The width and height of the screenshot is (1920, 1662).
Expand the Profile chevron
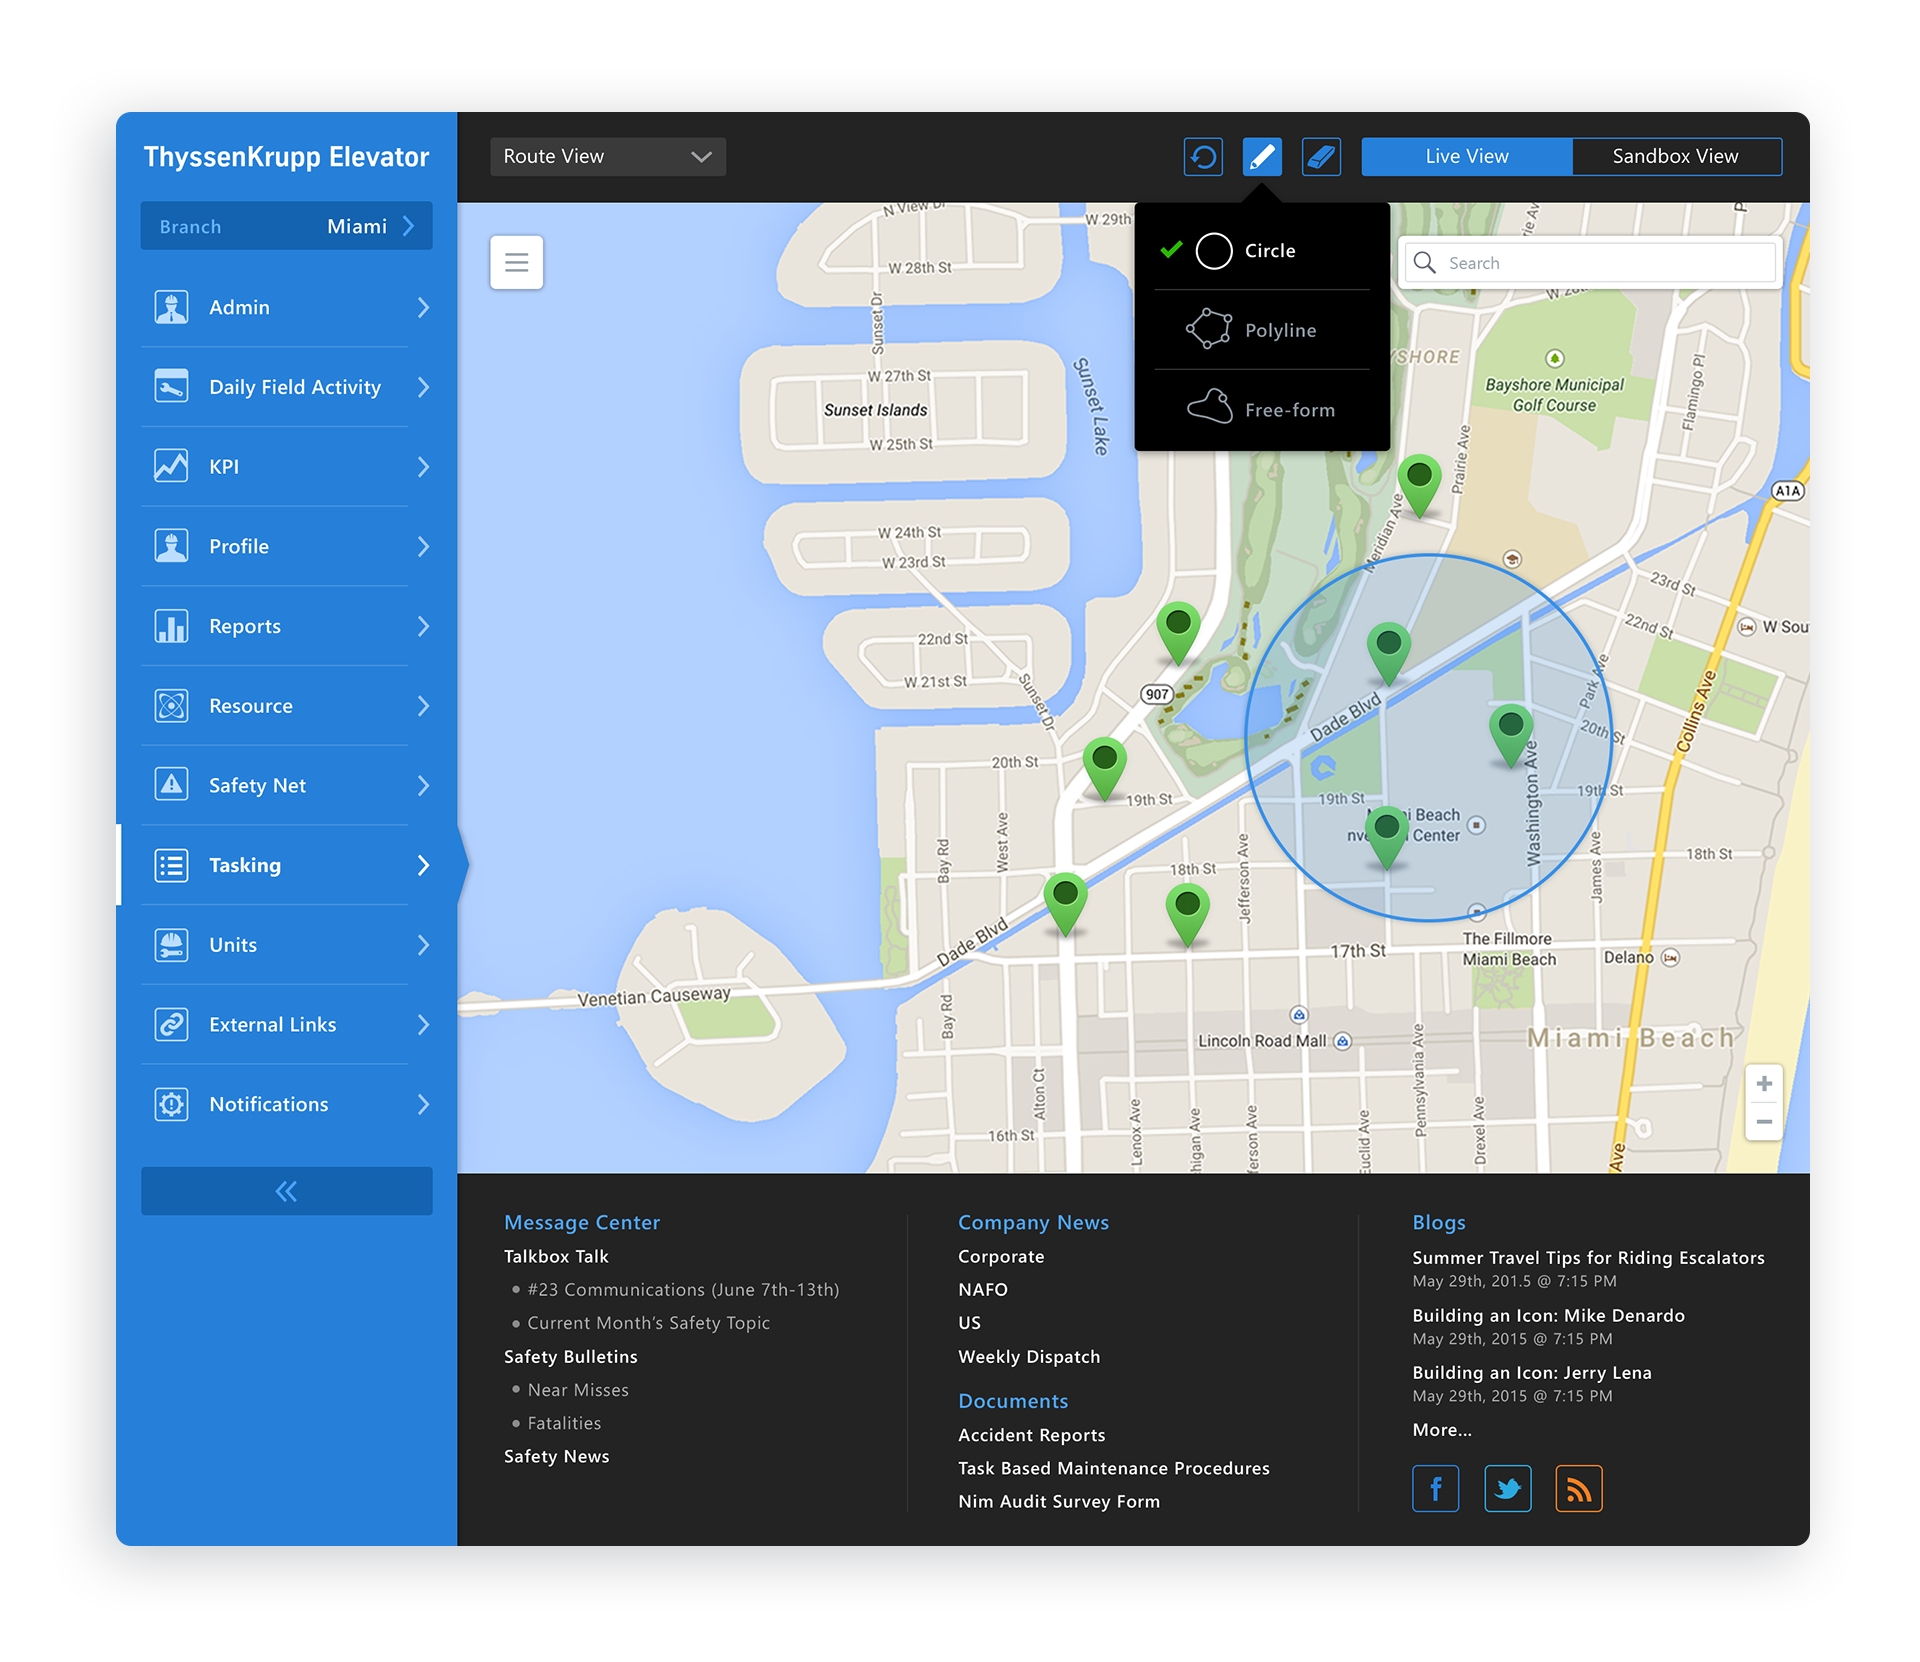pyautogui.click(x=423, y=547)
